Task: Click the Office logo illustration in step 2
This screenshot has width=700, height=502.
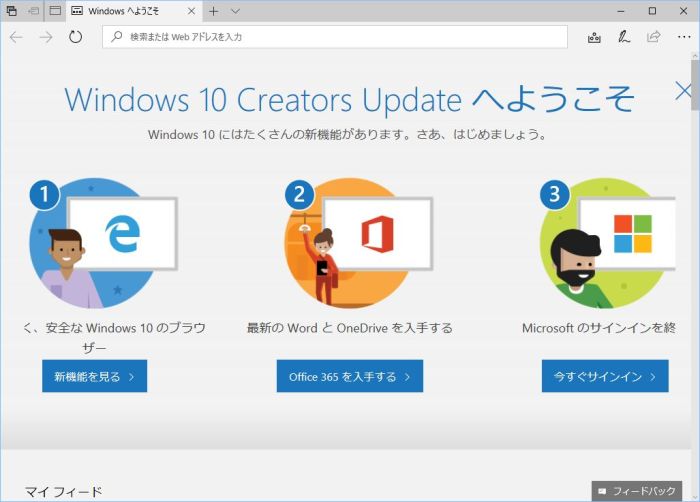Action: (377, 235)
